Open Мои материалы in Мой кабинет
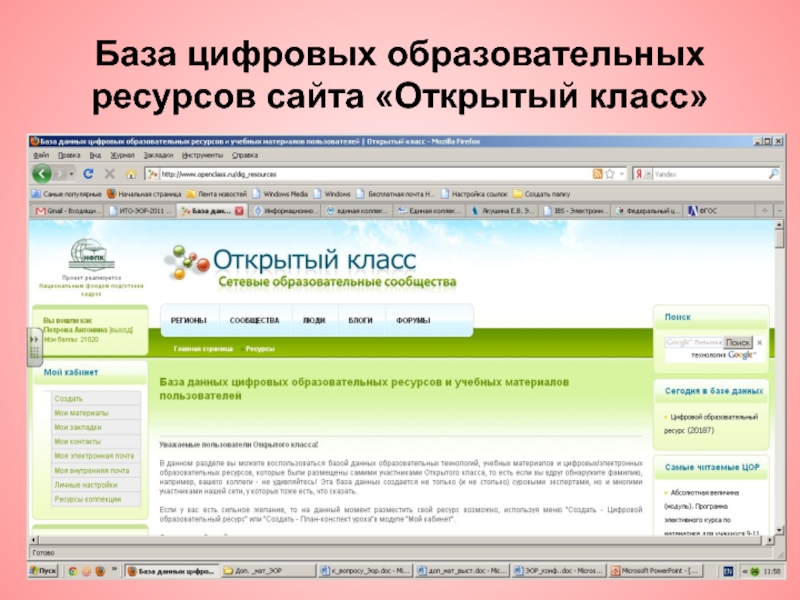The height and width of the screenshot is (600, 800). (81, 413)
